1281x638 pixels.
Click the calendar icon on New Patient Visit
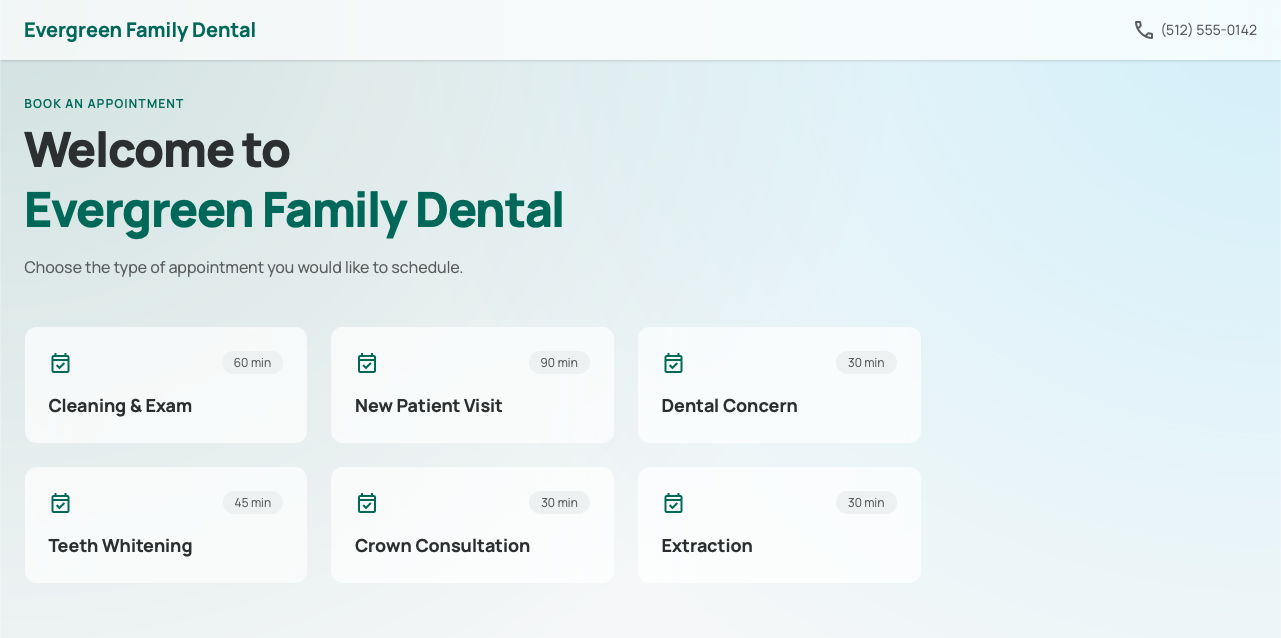coord(367,363)
